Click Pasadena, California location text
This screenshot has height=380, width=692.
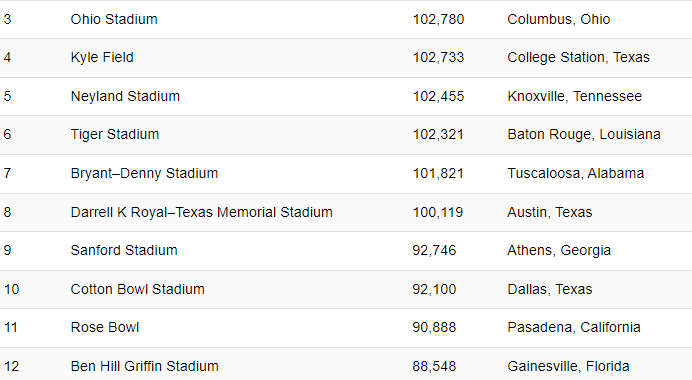574,327
